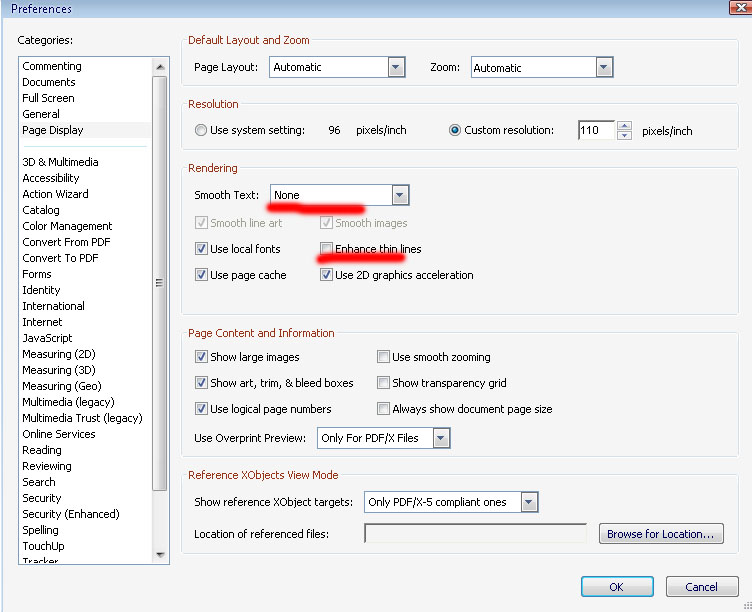Uncheck Use local fonts
The height and width of the screenshot is (612, 752).
pyautogui.click(x=201, y=248)
